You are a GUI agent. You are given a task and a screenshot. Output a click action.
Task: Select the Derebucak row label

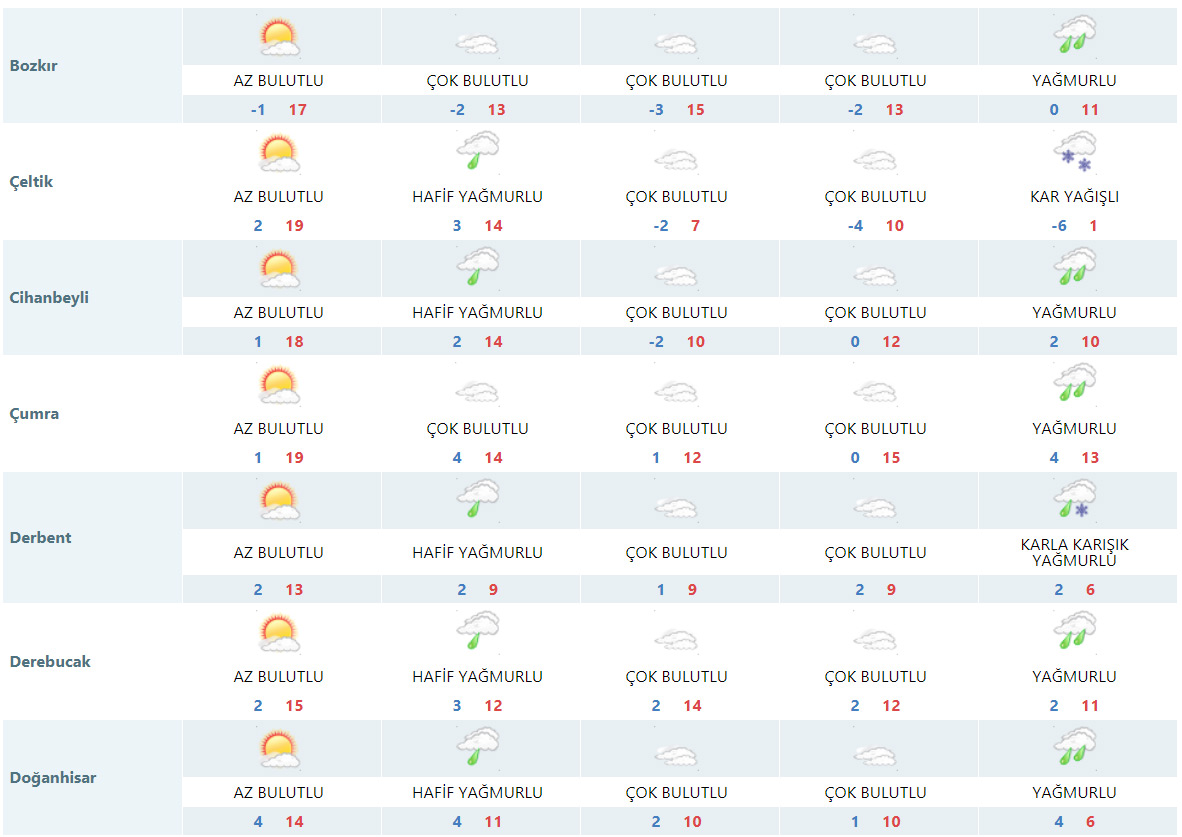coord(50,662)
